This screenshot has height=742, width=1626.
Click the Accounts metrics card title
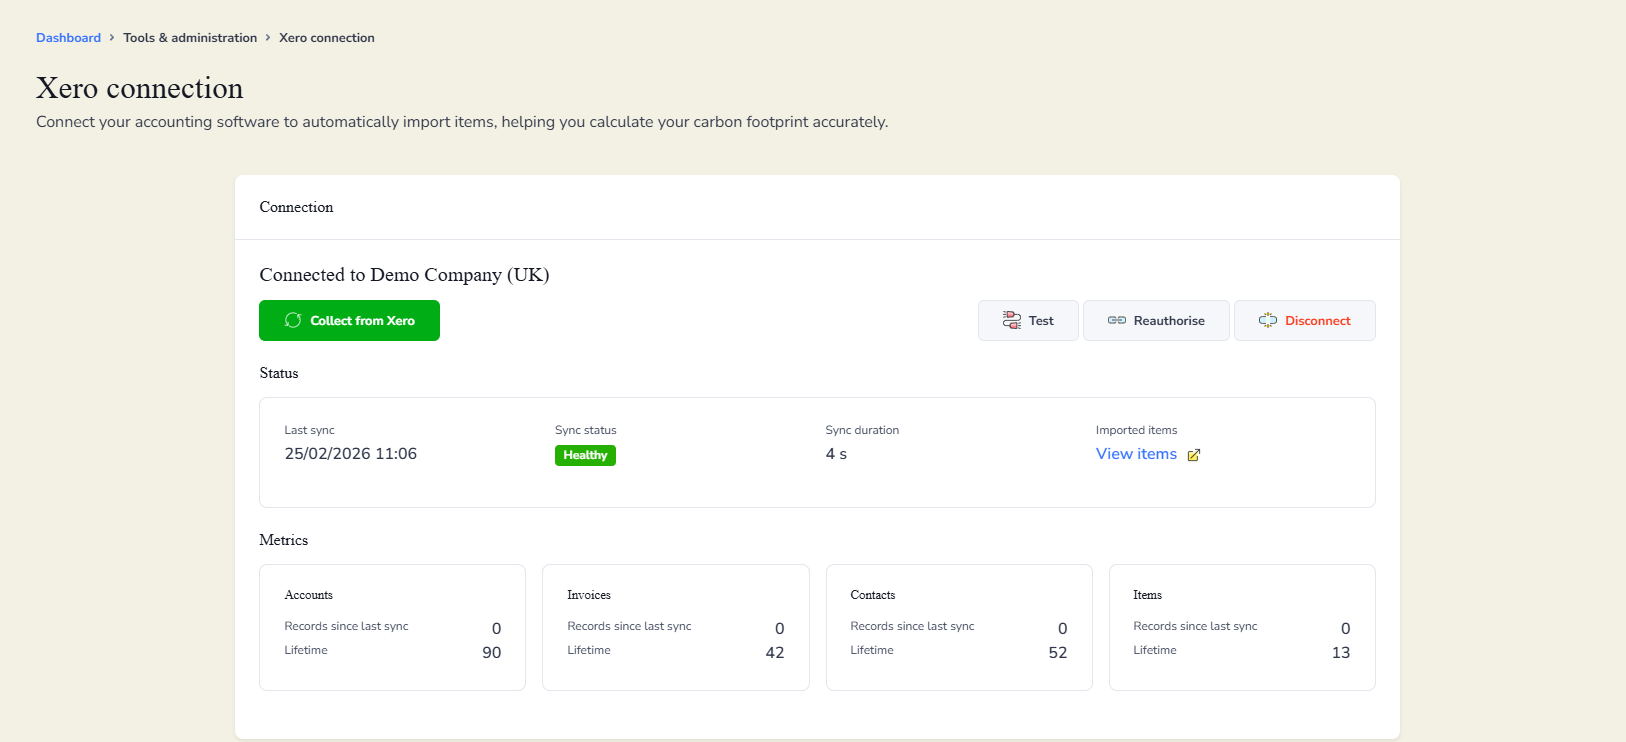coord(308,595)
